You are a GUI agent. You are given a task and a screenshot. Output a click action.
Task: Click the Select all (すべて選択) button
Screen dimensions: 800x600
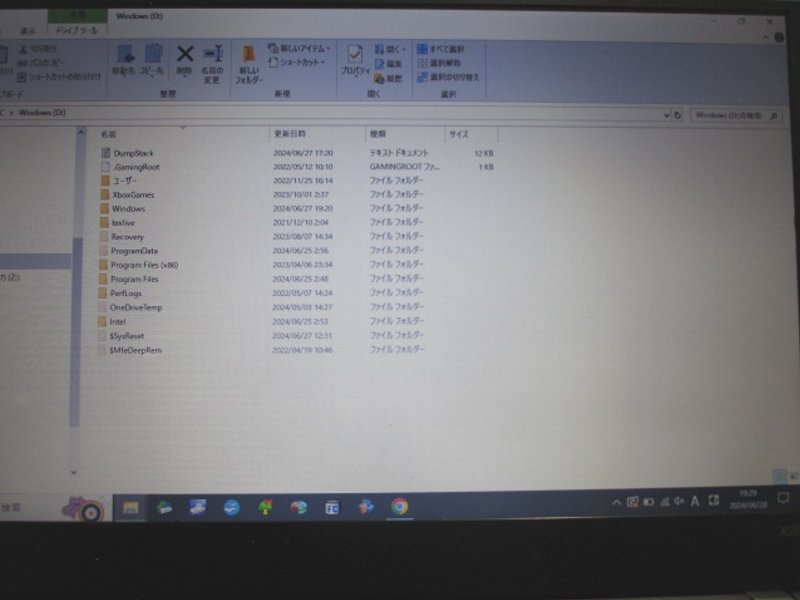click(x=441, y=49)
